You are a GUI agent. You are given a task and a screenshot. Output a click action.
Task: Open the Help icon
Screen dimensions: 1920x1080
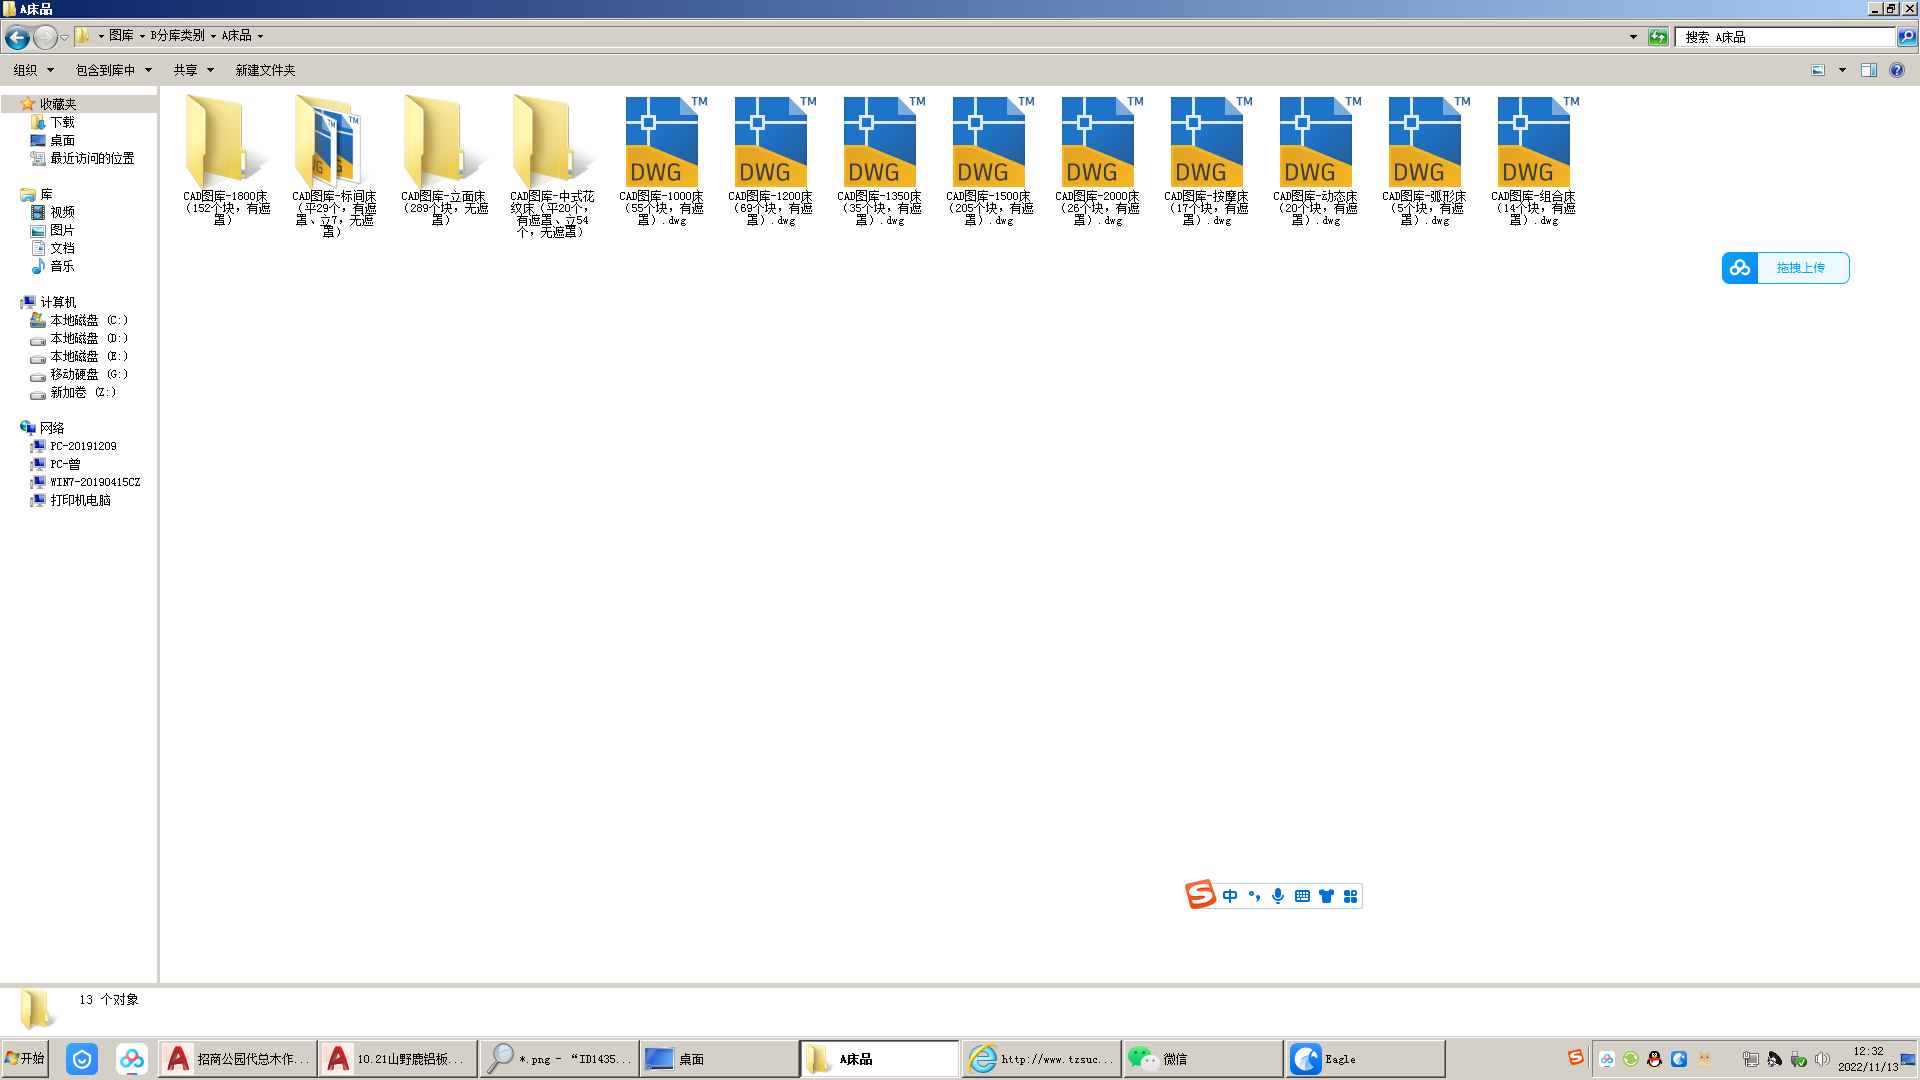point(1897,70)
